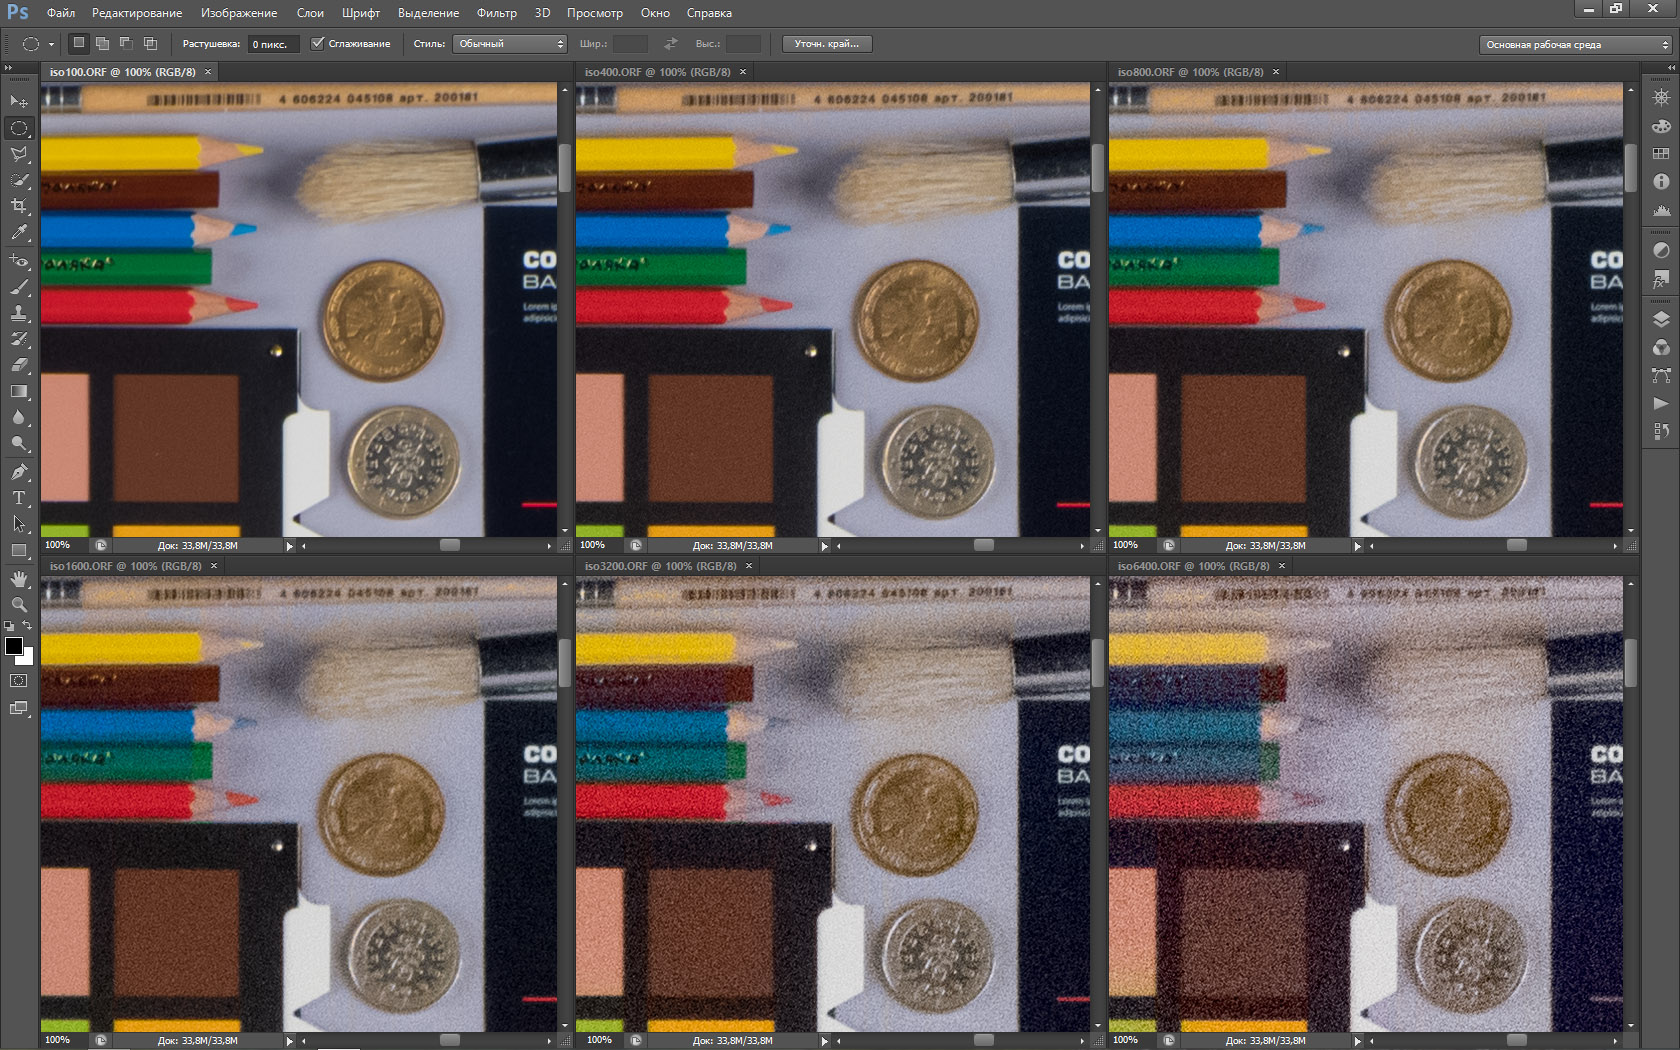Viewport: 1680px width, 1050px height.
Task: Click the Растушевка feather input field
Action: pos(272,44)
